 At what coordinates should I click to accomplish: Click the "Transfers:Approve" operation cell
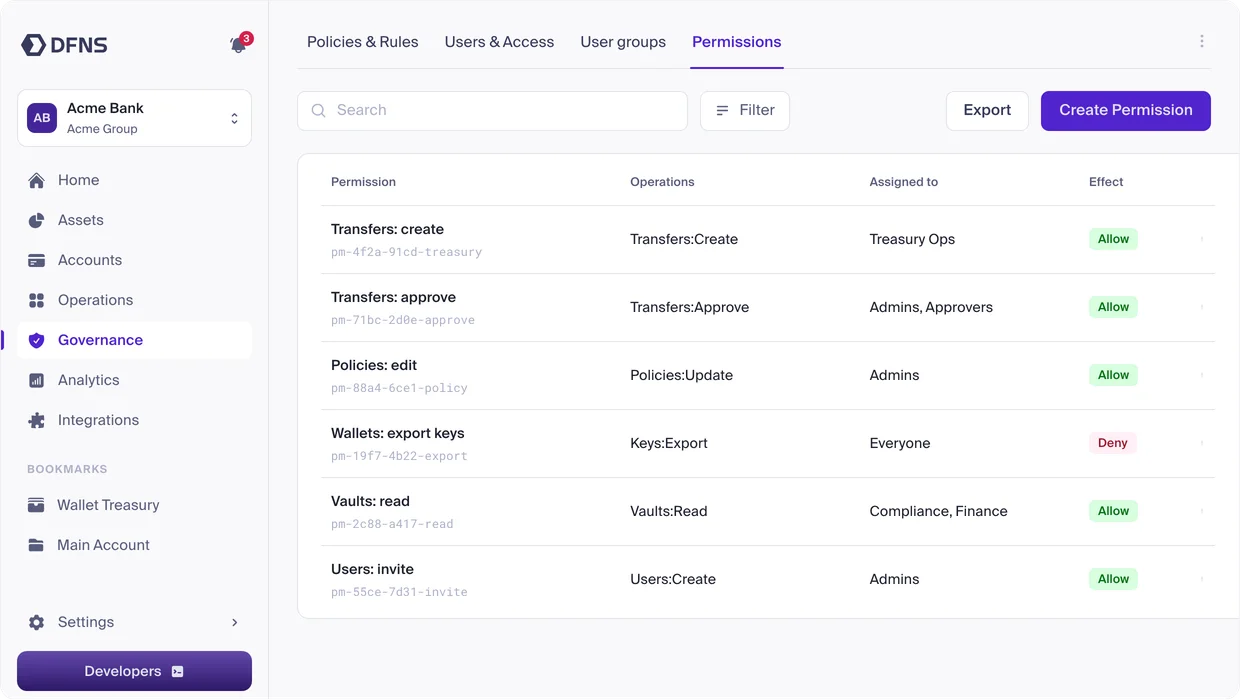(x=689, y=307)
